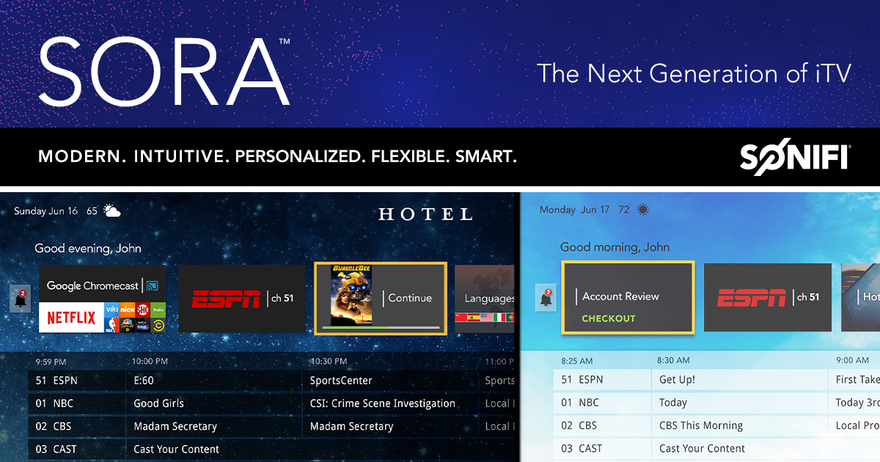This screenshot has height=462, width=880.
Task: Click the sunny weather icon beside 72
Action: (643, 209)
